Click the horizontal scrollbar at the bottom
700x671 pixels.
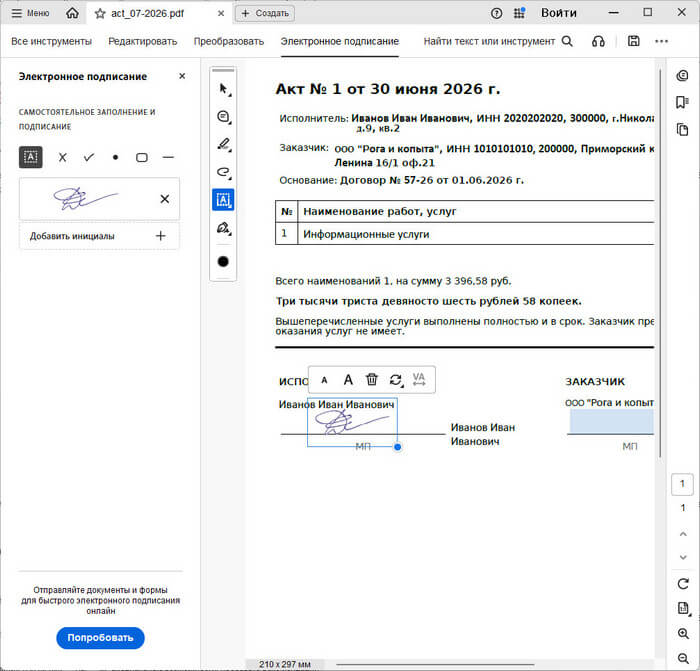point(435,665)
